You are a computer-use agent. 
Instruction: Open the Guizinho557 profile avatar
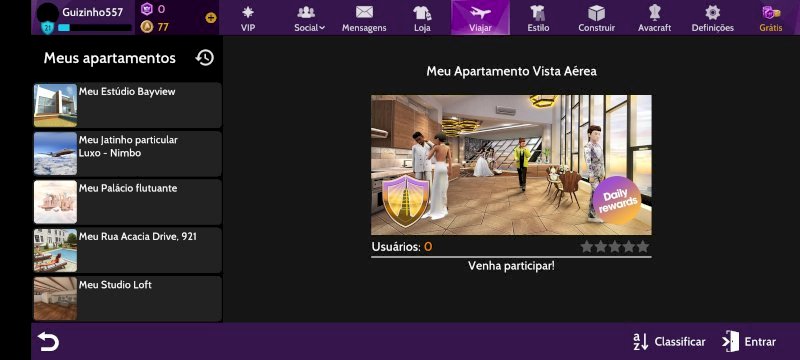click(x=48, y=13)
